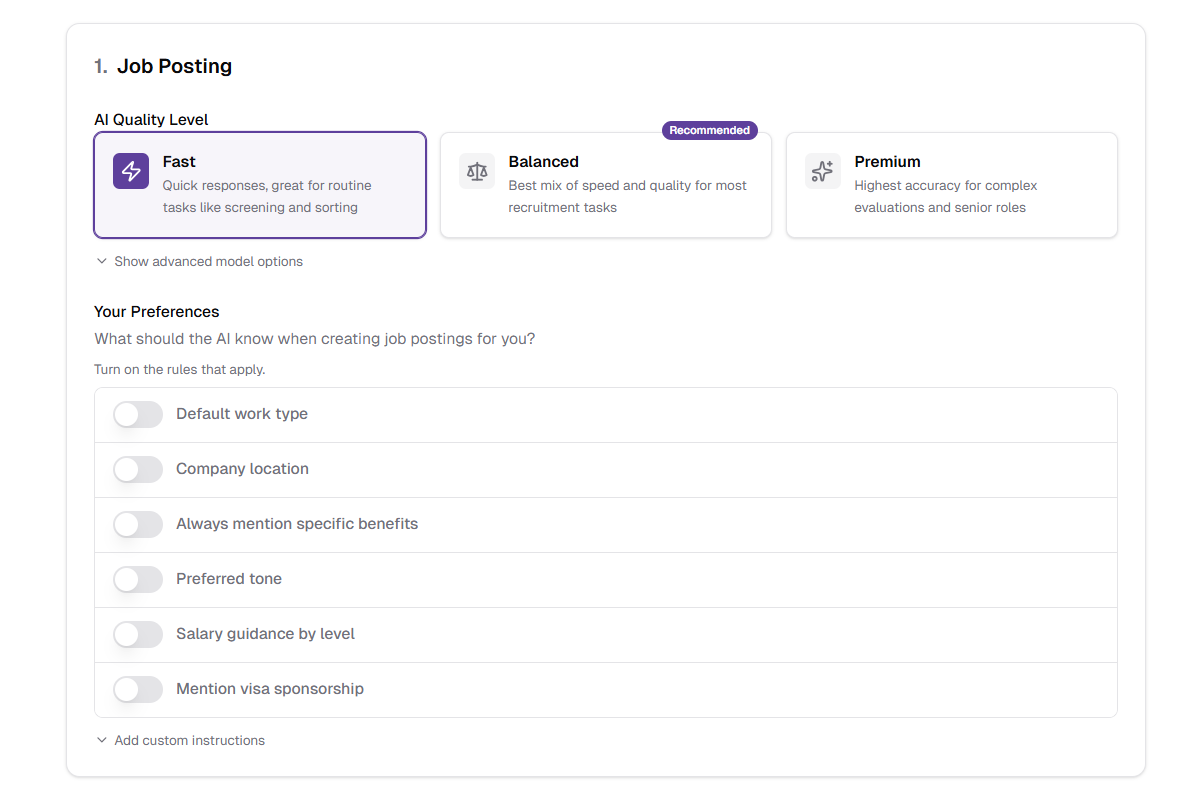
Task: Toggle the Mention visa sponsorship switch
Action: (138, 689)
